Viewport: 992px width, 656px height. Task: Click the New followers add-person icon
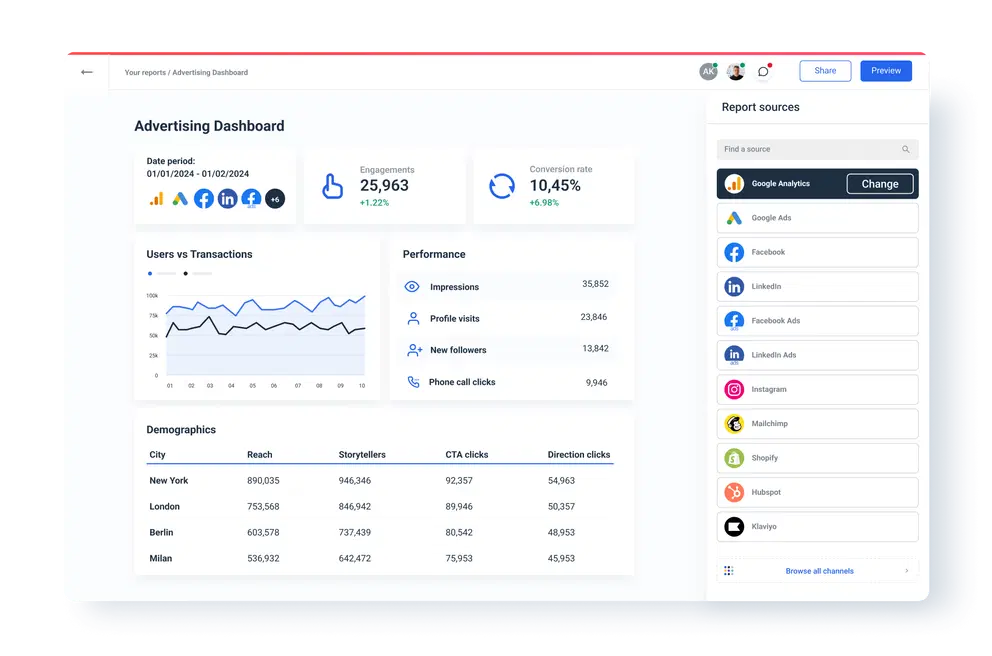pyautogui.click(x=411, y=349)
